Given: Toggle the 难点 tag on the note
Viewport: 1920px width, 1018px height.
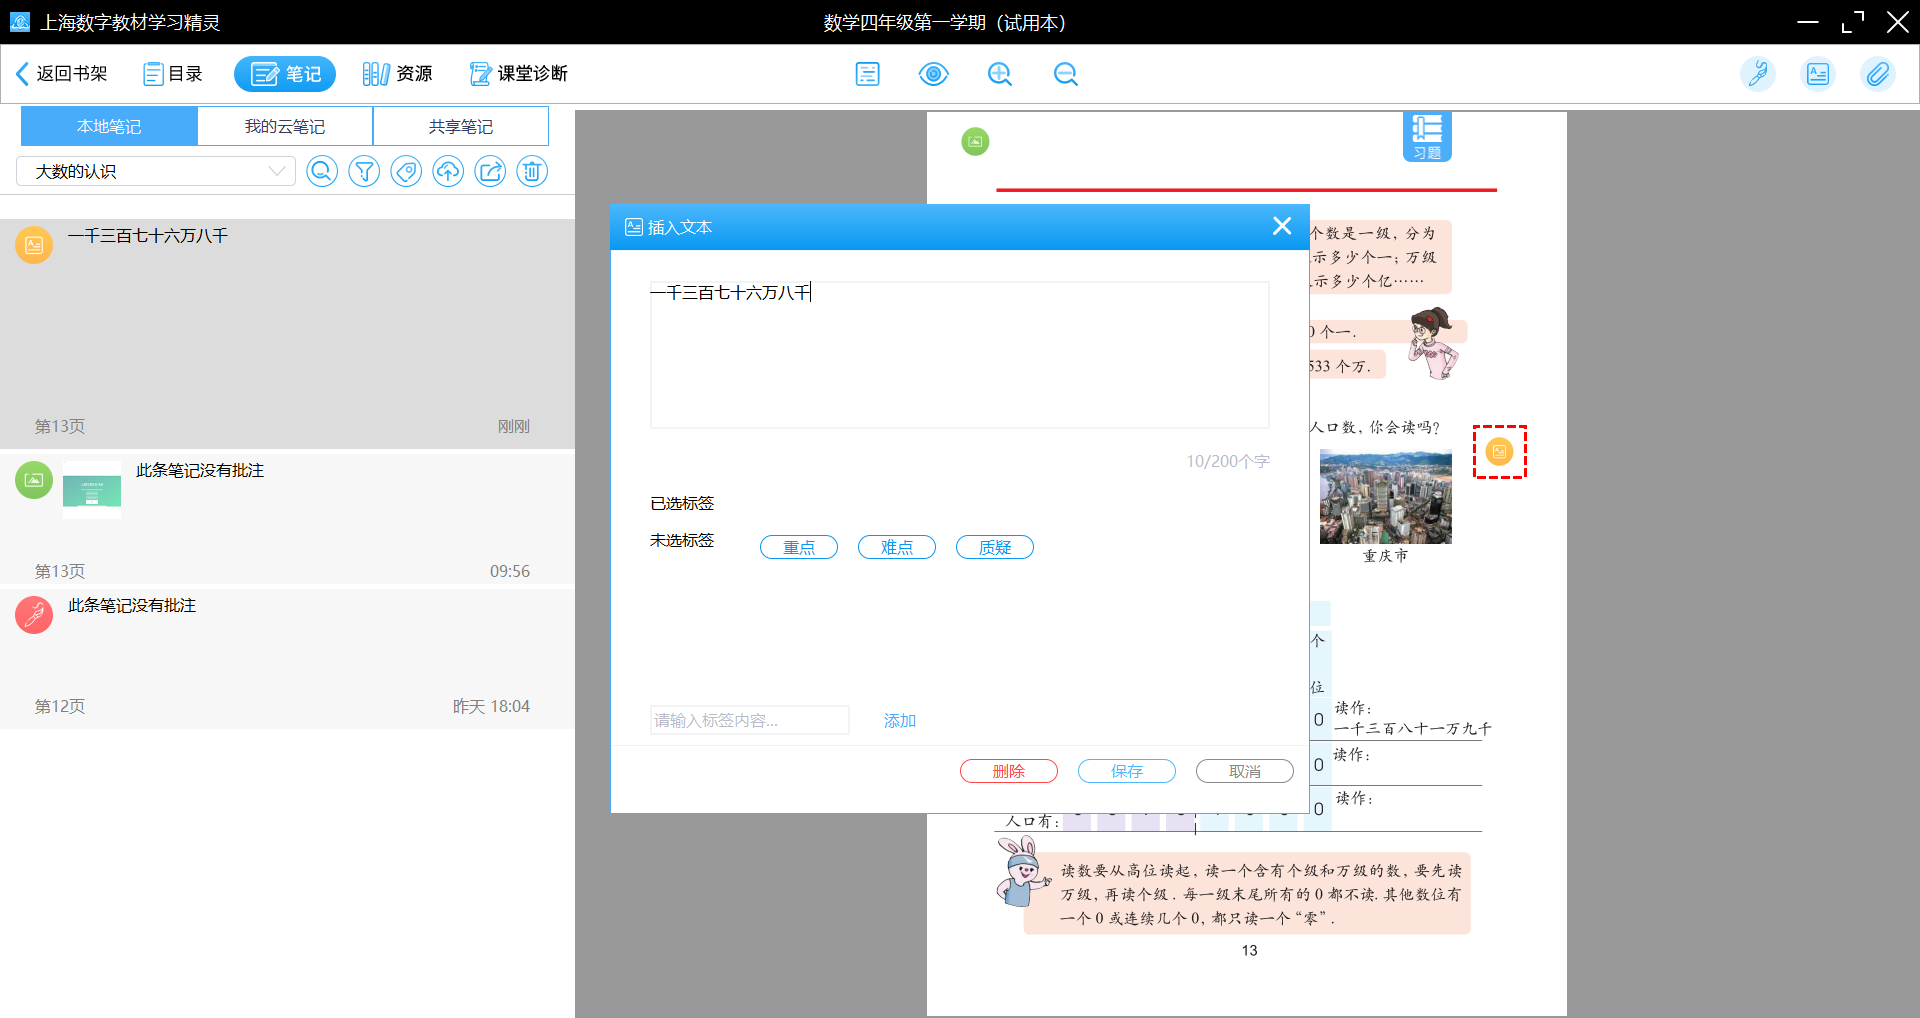Looking at the screenshot, I should (896, 547).
